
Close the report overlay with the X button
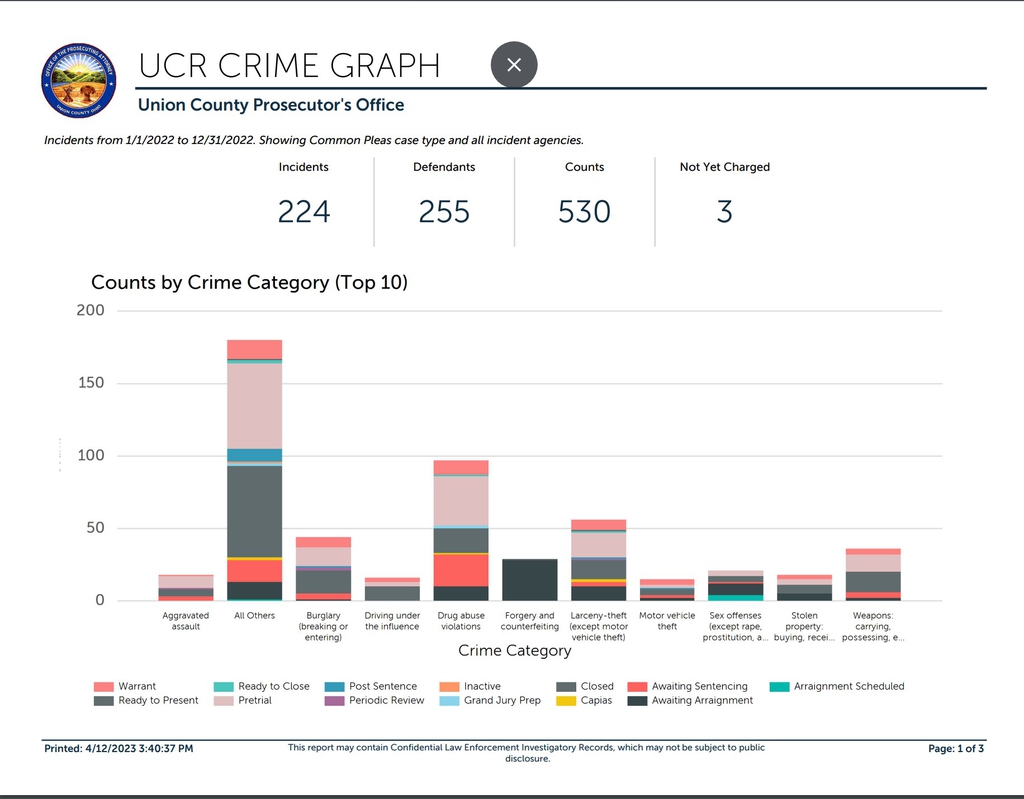point(514,65)
